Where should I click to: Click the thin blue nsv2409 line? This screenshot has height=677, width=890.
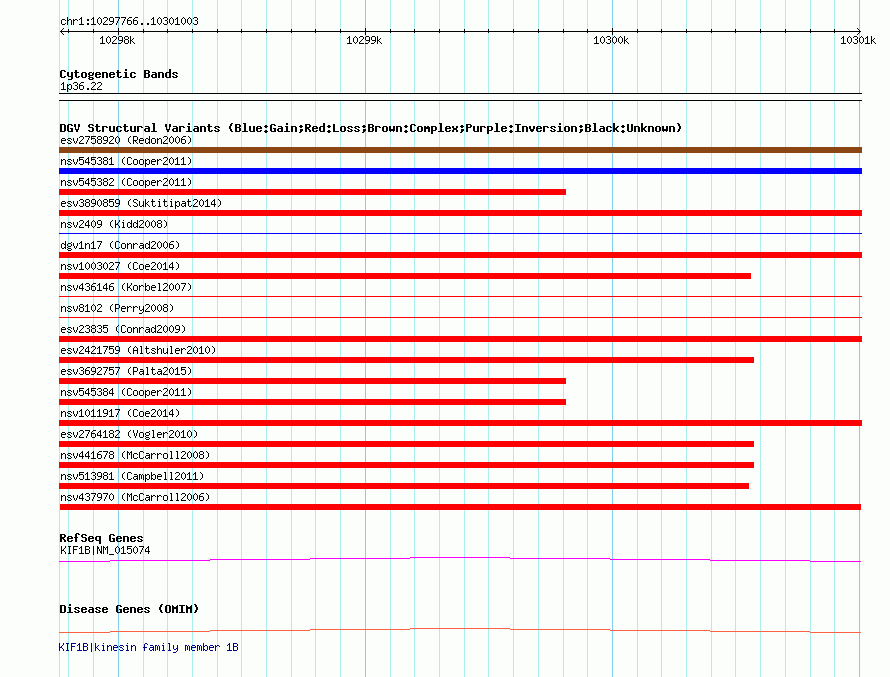[460, 233]
